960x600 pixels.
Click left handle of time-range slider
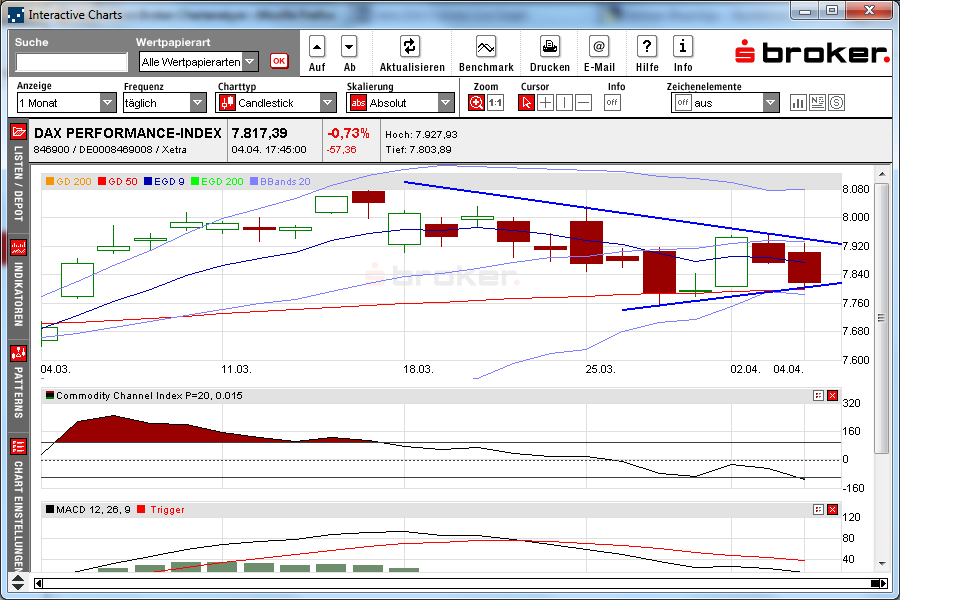(38, 583)
